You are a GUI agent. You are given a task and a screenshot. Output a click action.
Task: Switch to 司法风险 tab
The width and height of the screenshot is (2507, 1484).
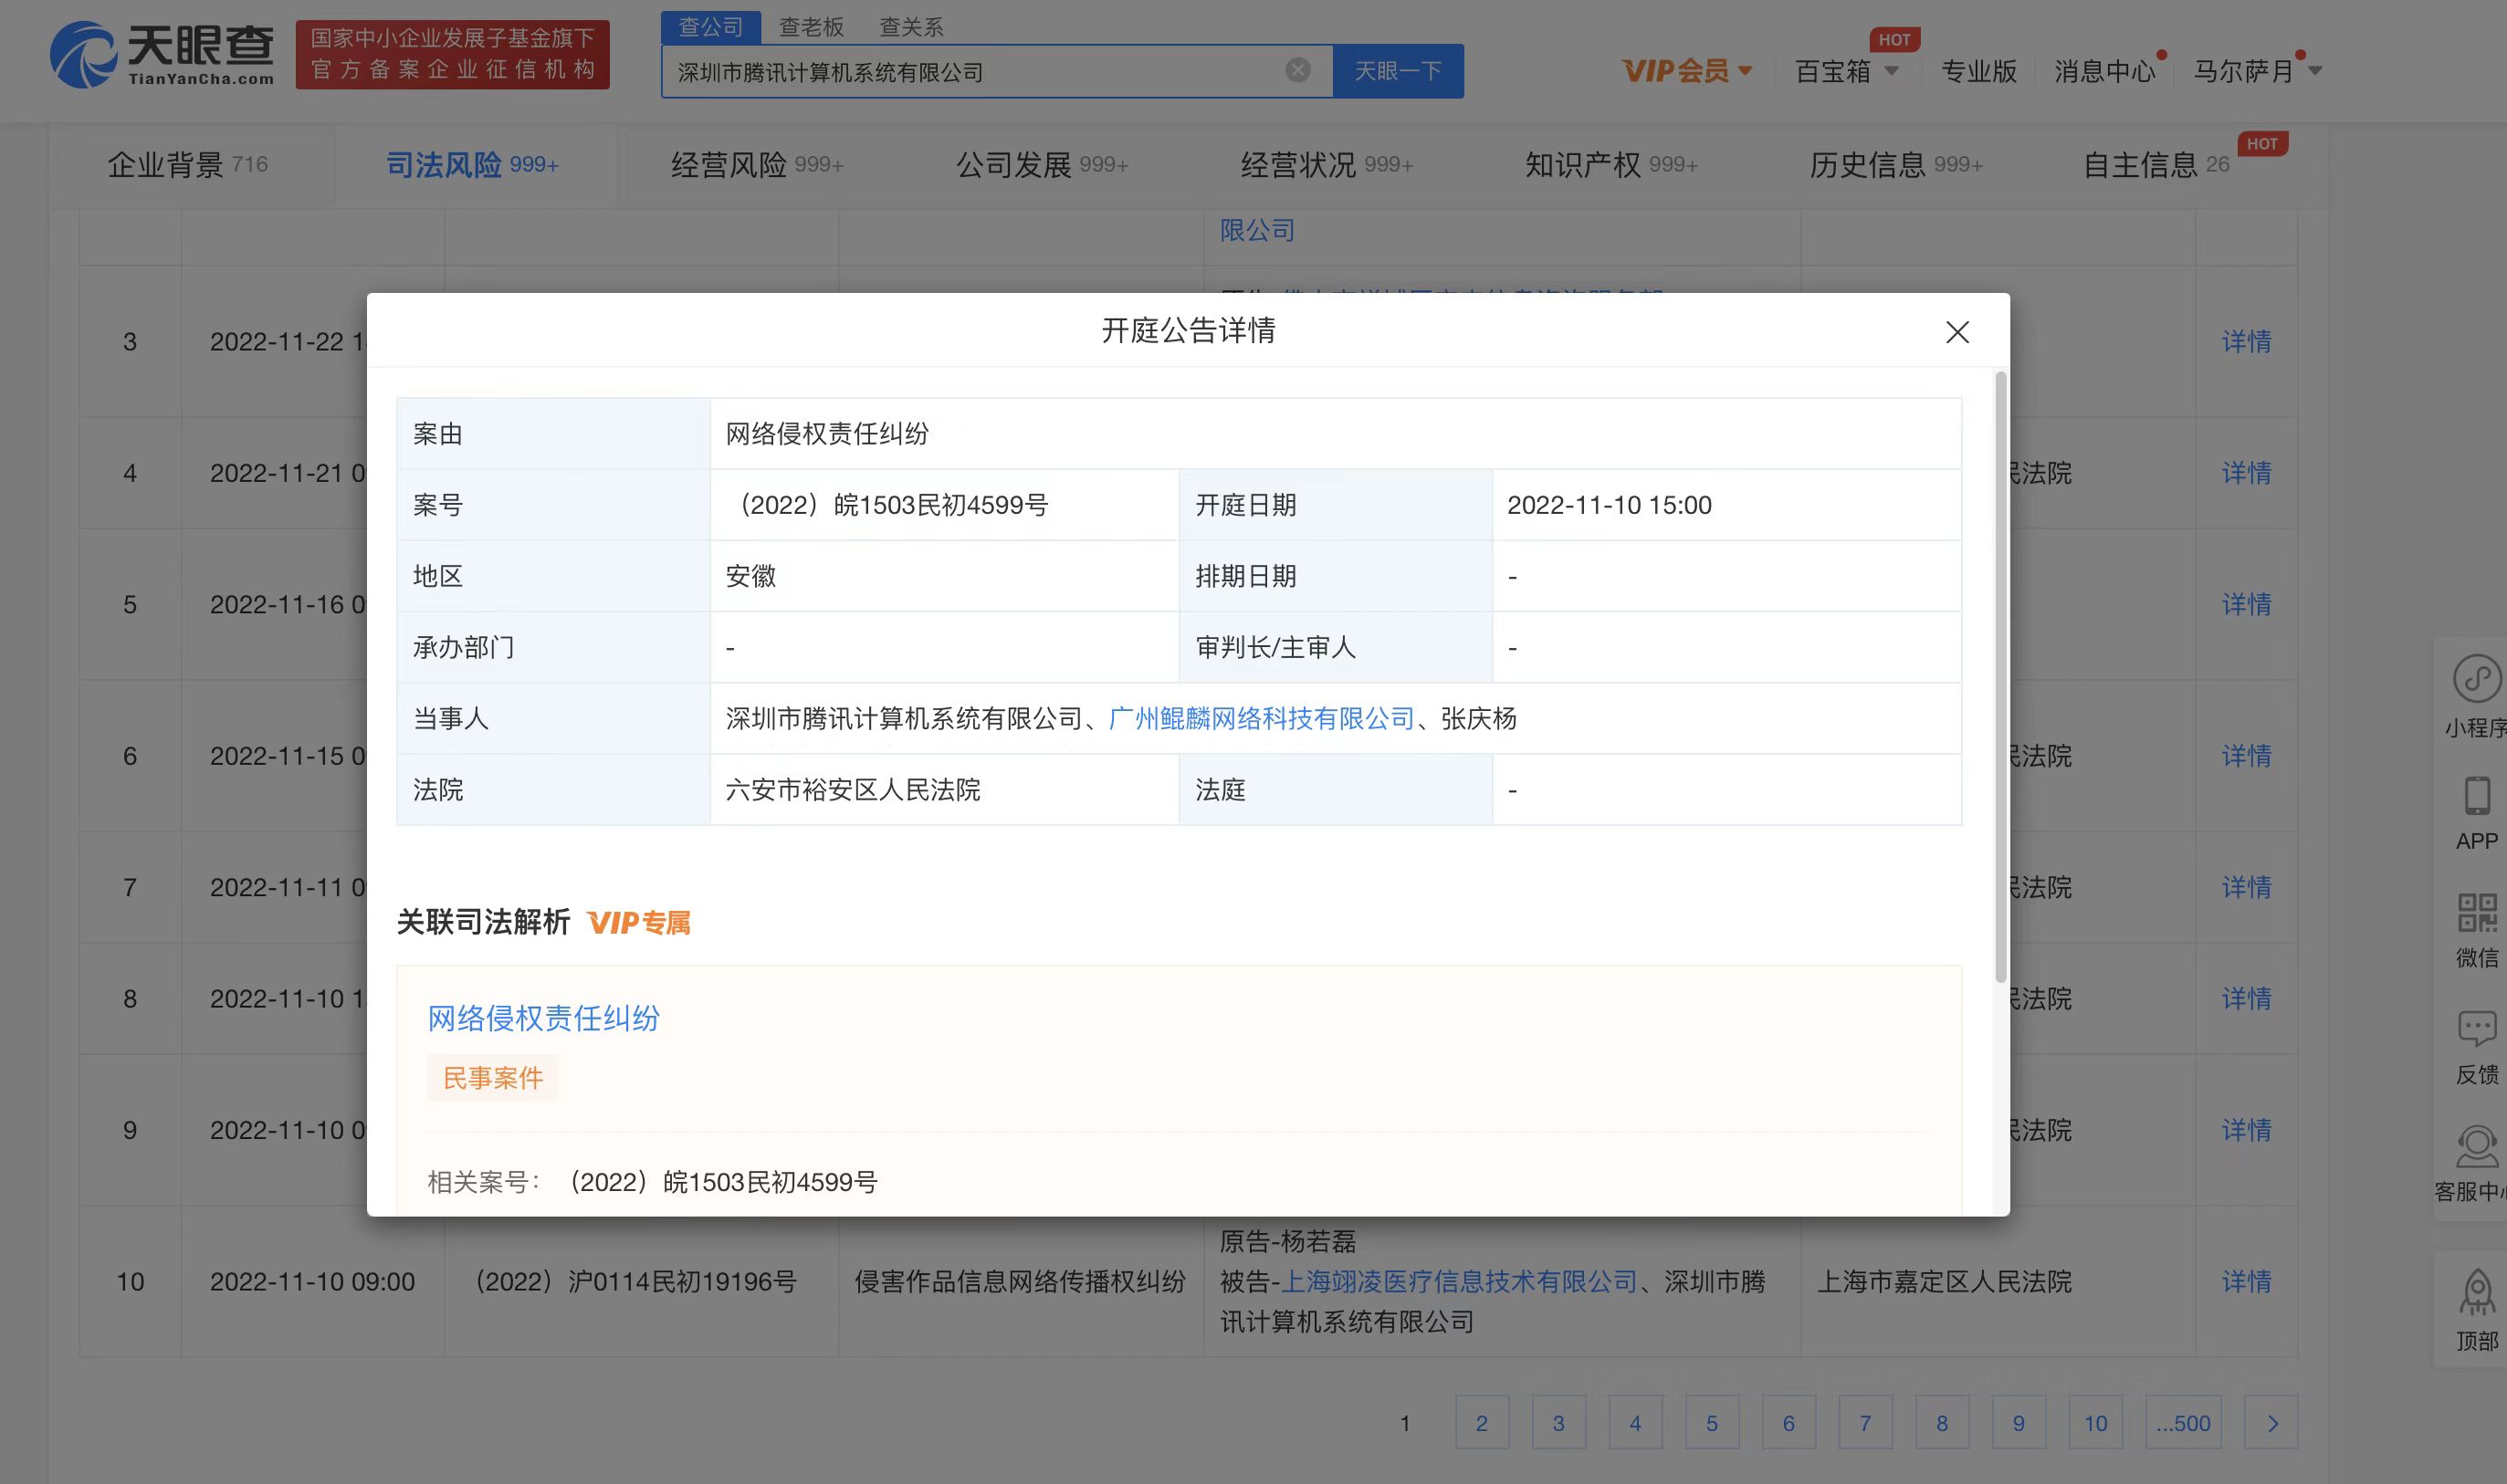pyautogui.click(x=472, y=164)
